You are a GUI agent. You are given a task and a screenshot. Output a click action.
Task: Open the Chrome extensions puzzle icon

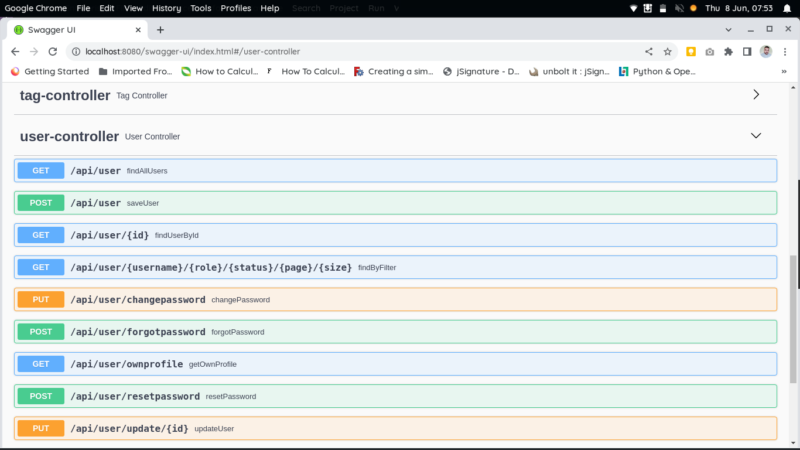728,51
